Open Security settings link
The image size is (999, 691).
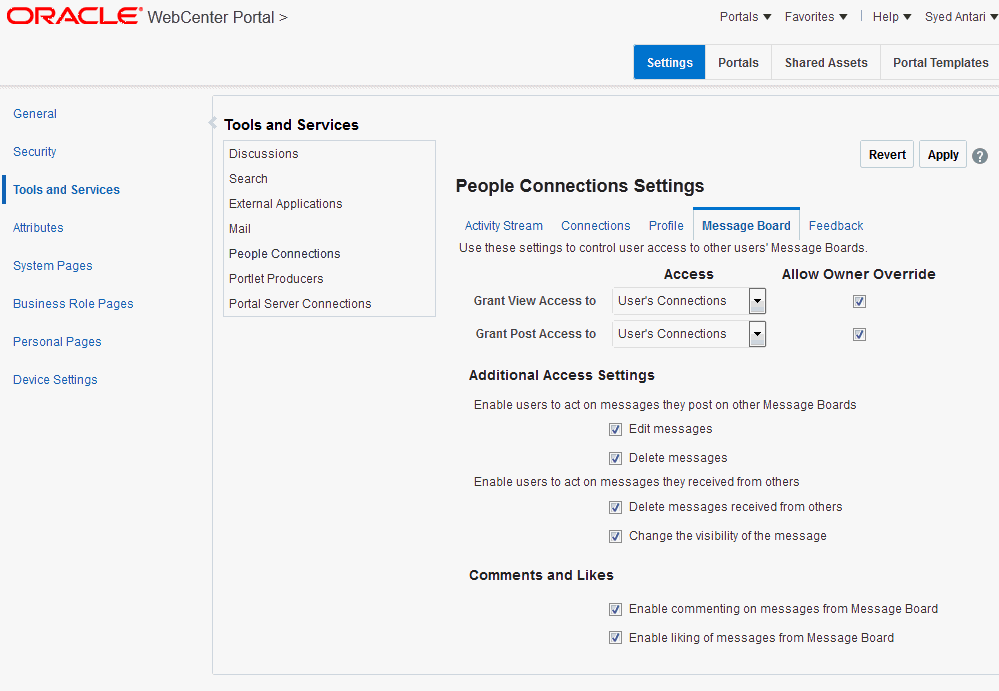pos(34,152)
